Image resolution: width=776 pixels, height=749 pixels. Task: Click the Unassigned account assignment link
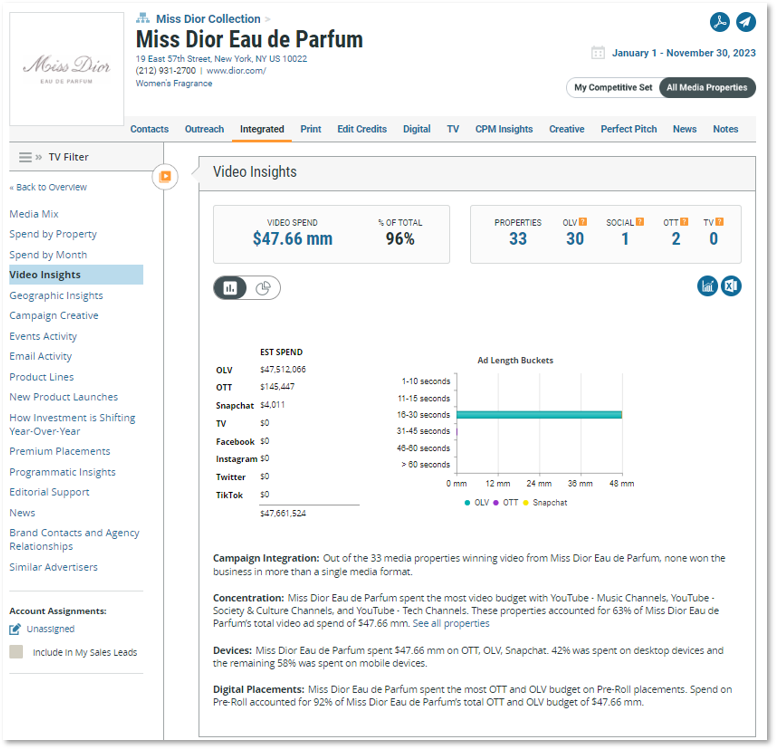[x=50, y=629]
